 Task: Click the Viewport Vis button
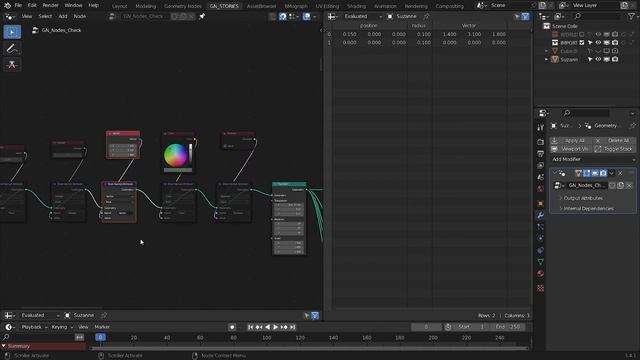click(570, 149)
